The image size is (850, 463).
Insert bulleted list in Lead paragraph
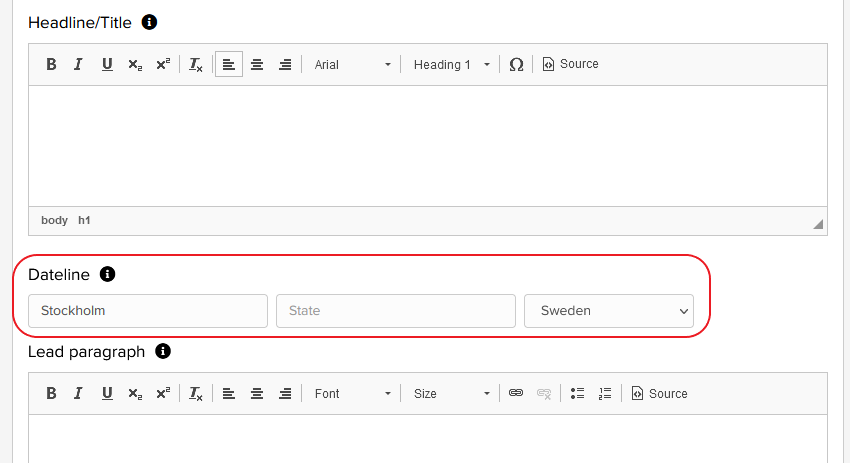[577, 394]
